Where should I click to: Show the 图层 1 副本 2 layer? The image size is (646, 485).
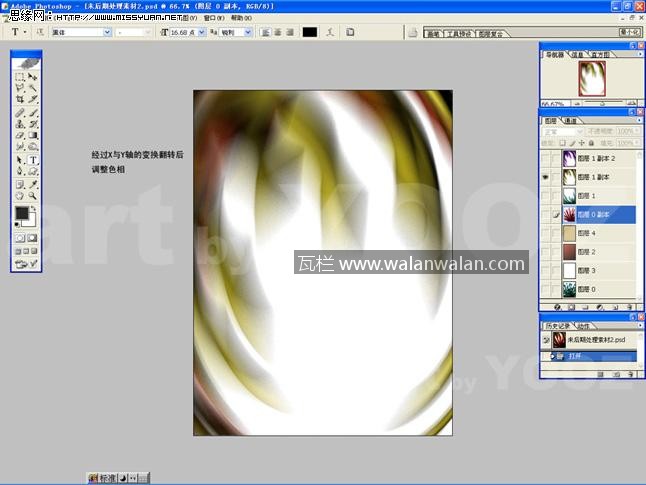point(545,158)
